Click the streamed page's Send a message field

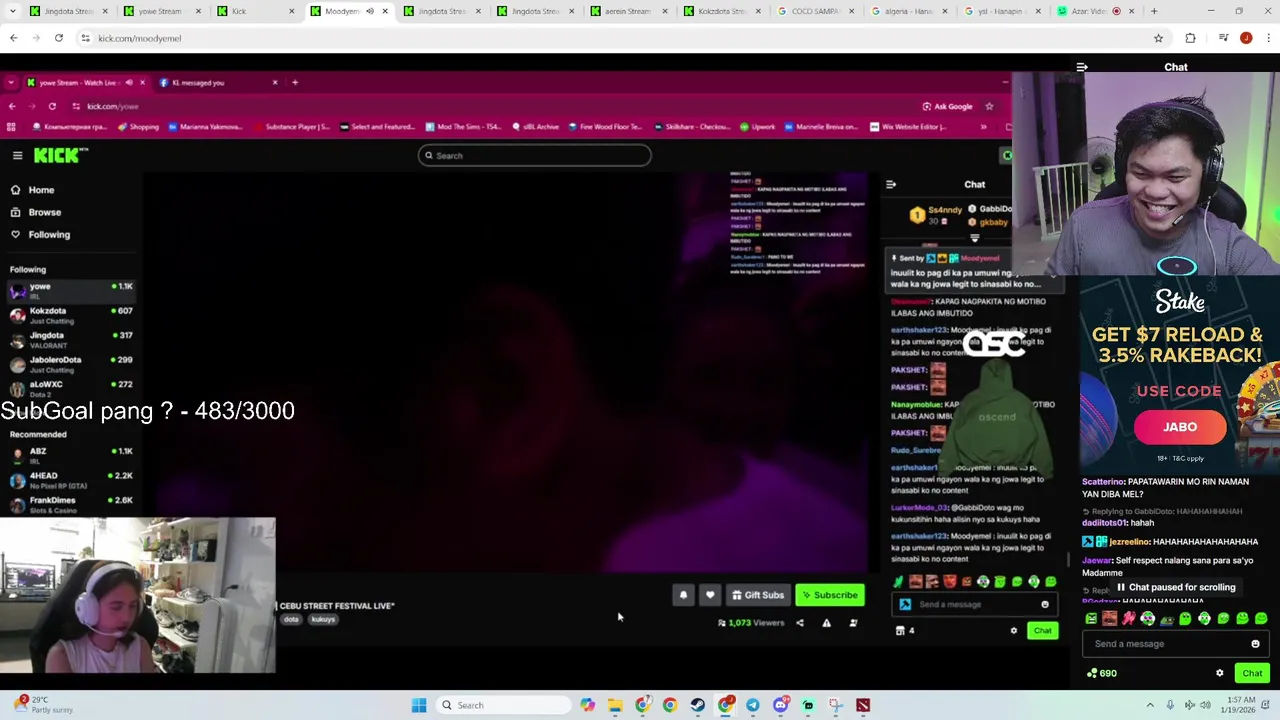(975, 604)
